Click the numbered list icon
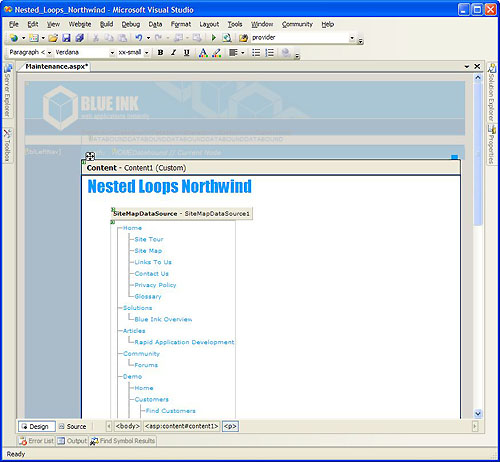Viewport: 500px width, 462px height. click(269, 53)
